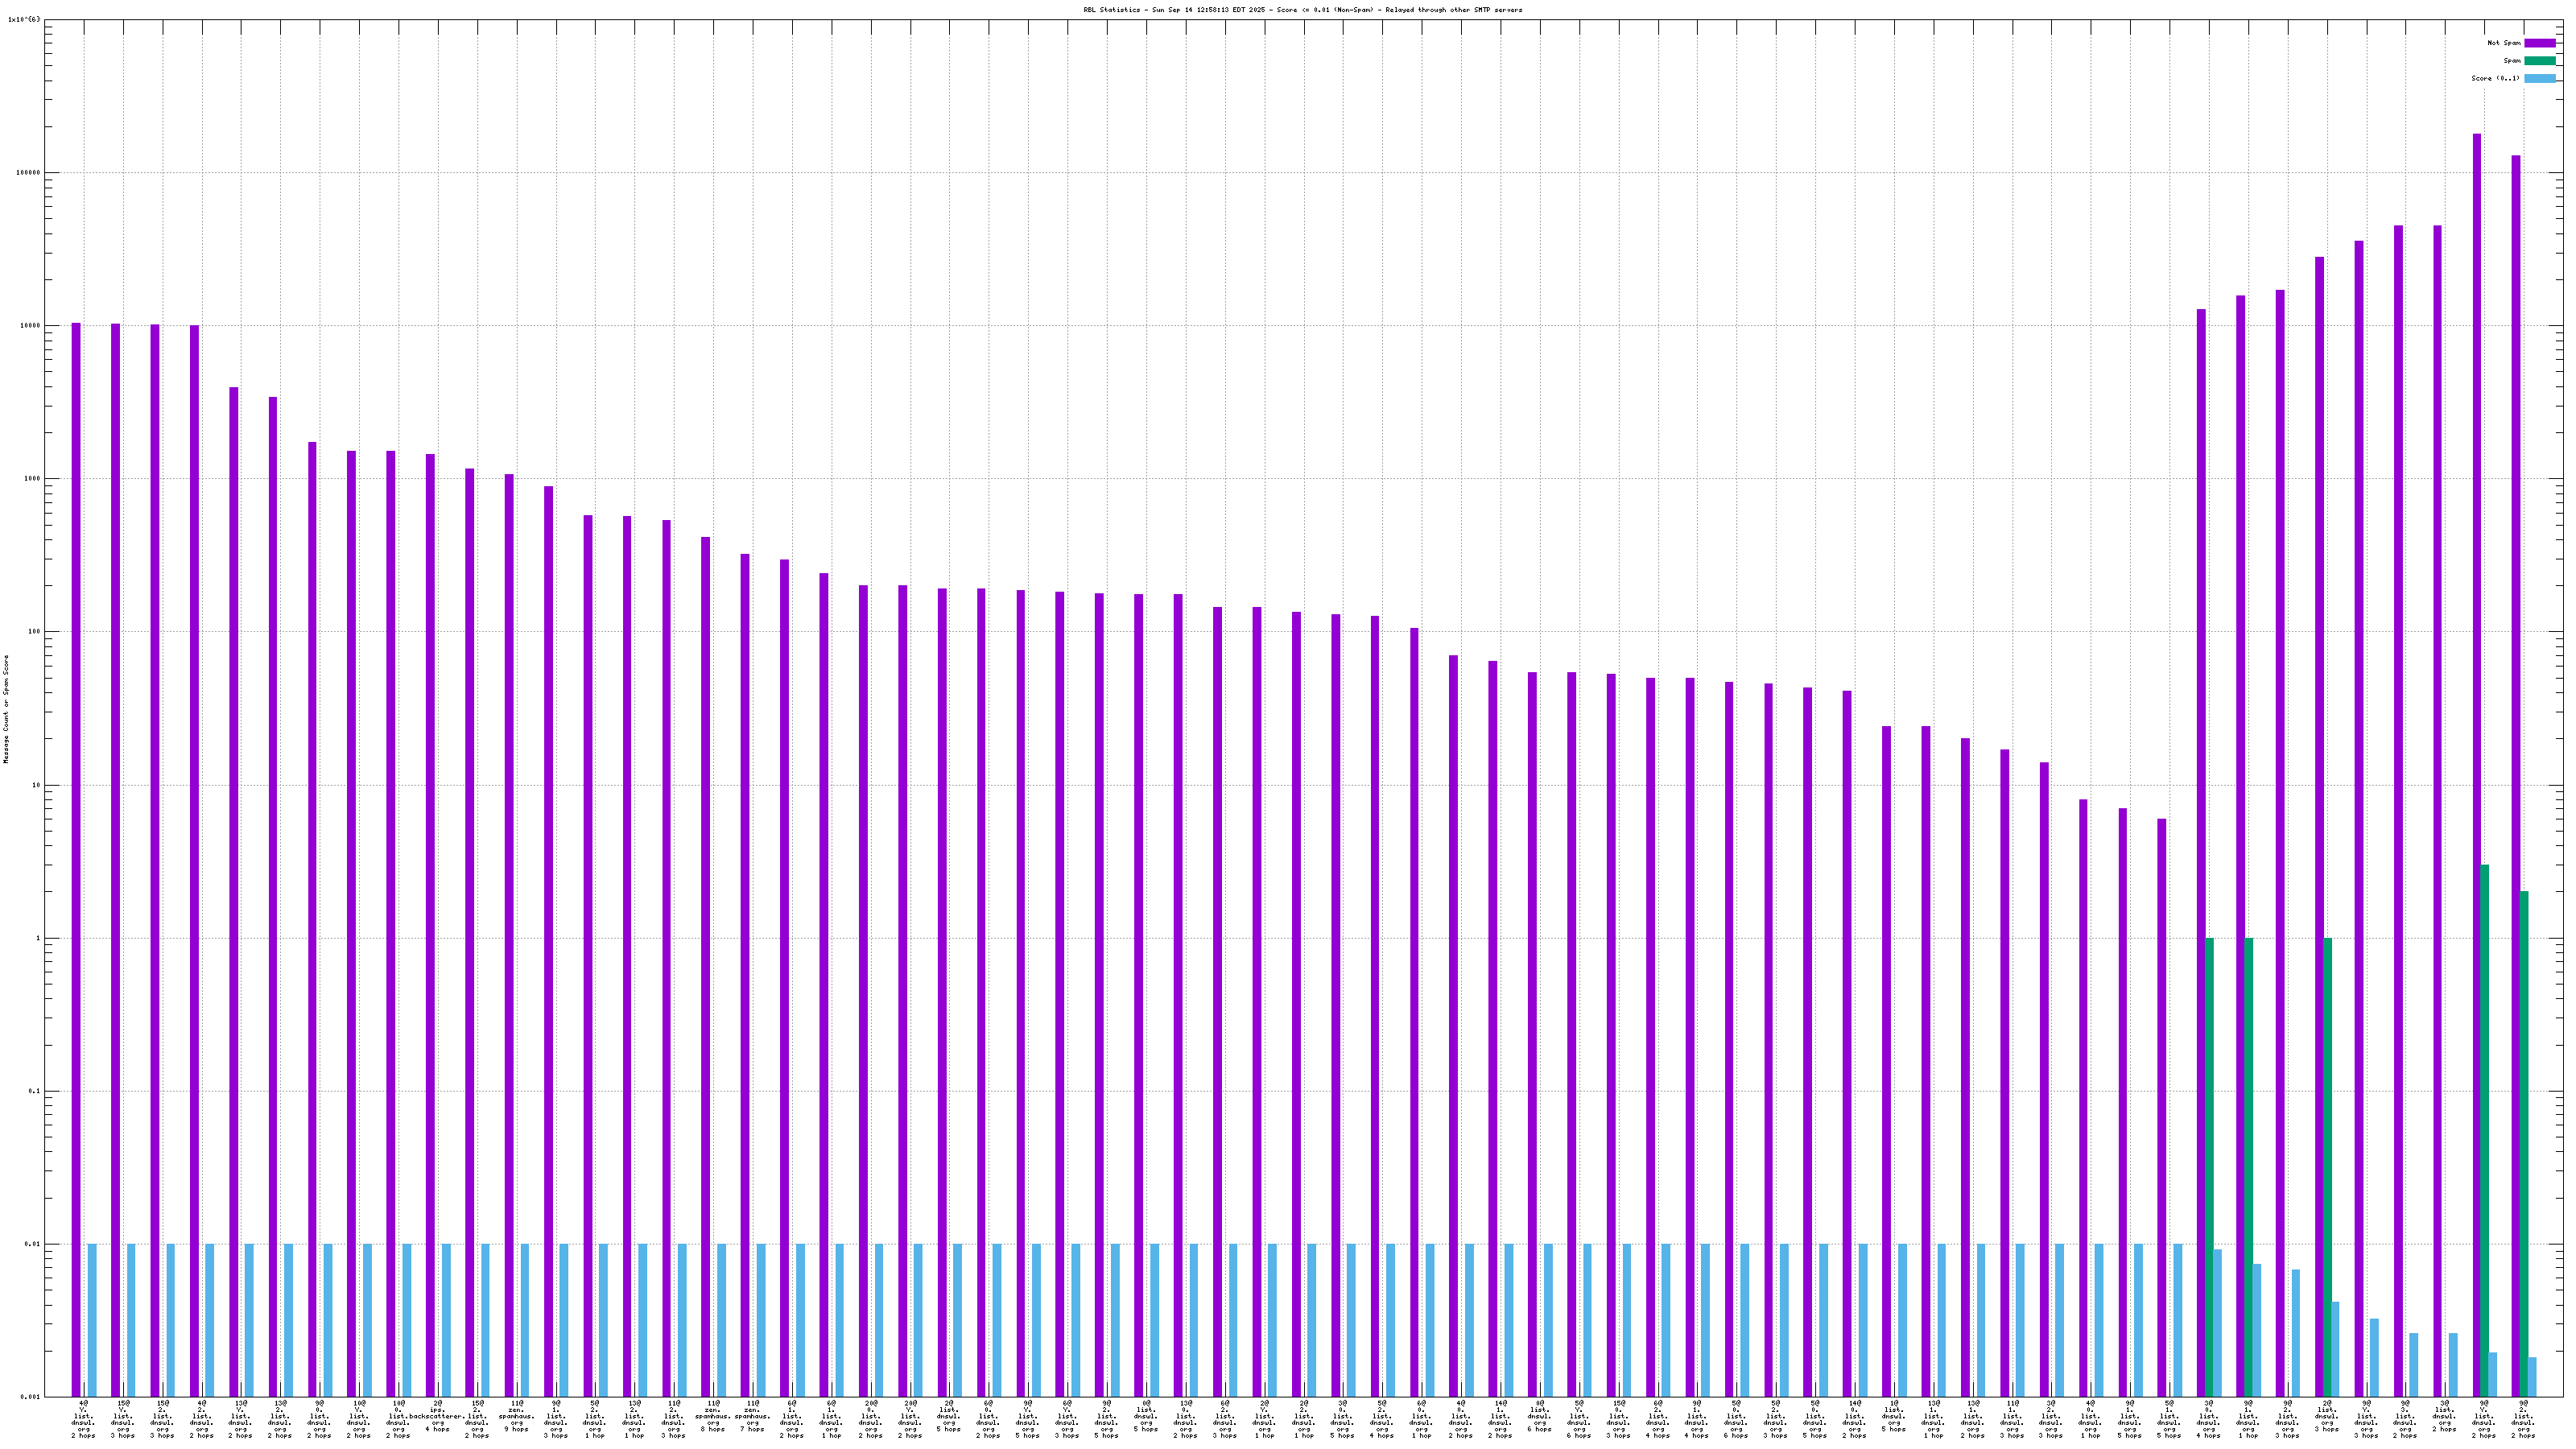Click the 100000 y-axis tick label

pos(28,172)
